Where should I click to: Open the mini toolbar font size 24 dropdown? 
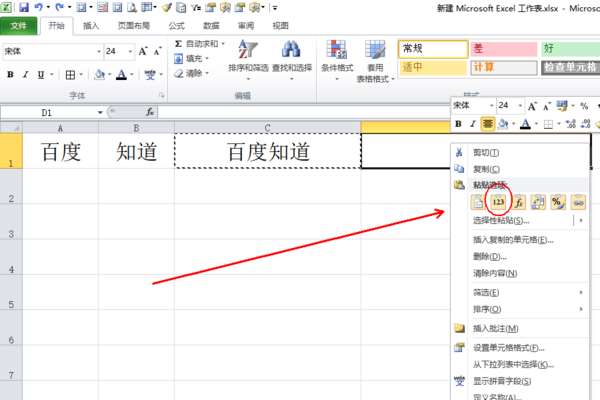[520, 106]
